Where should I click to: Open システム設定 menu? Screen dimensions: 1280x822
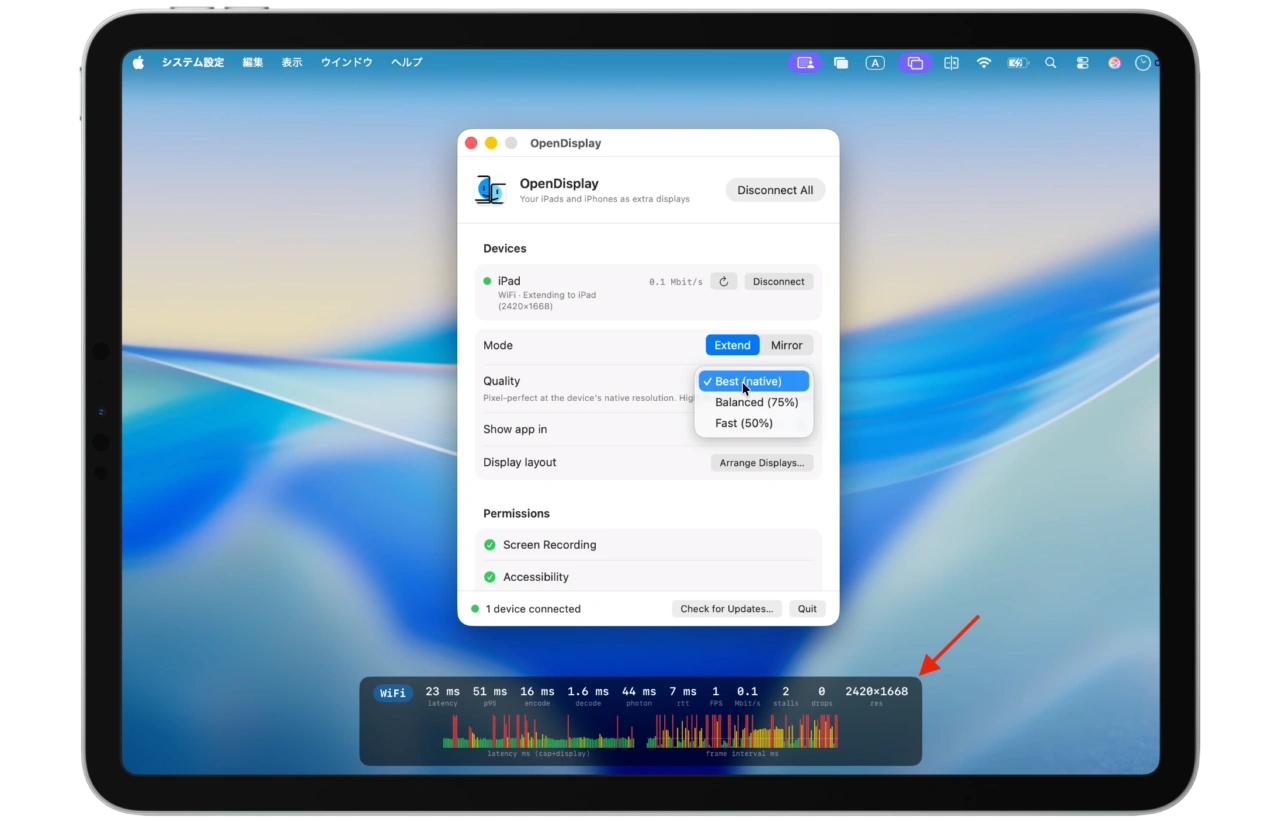click(x=193, y=62)
